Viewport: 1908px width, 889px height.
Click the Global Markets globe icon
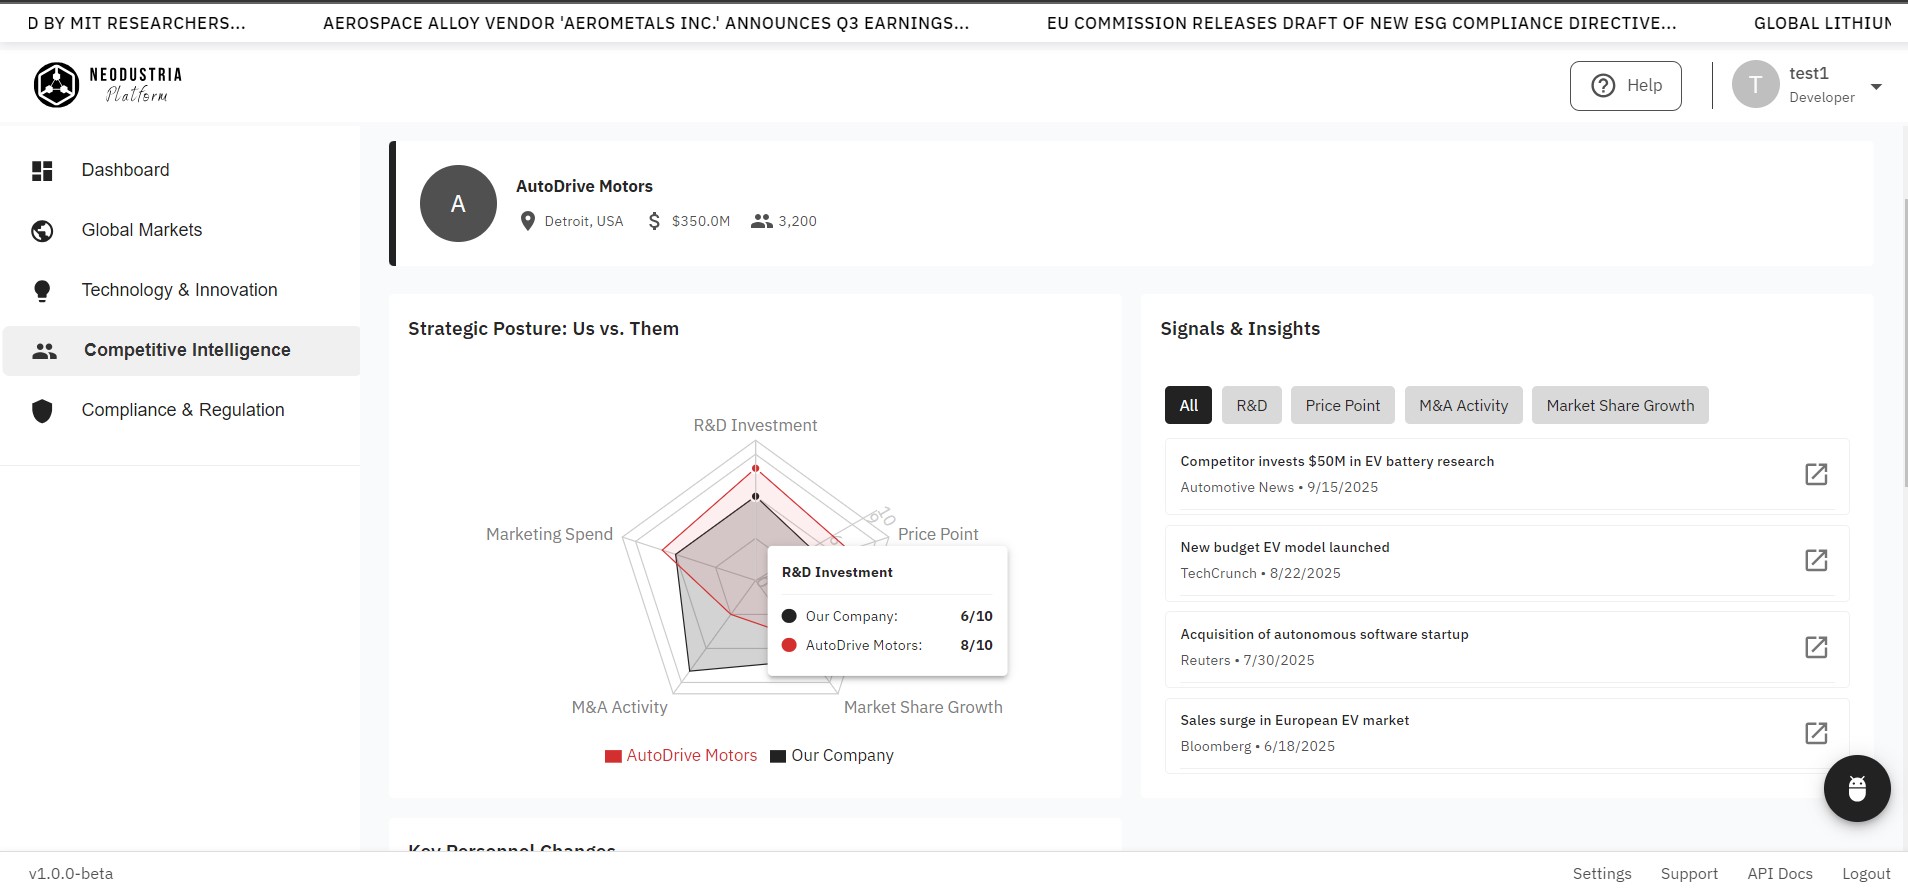[x=42, y=231]
